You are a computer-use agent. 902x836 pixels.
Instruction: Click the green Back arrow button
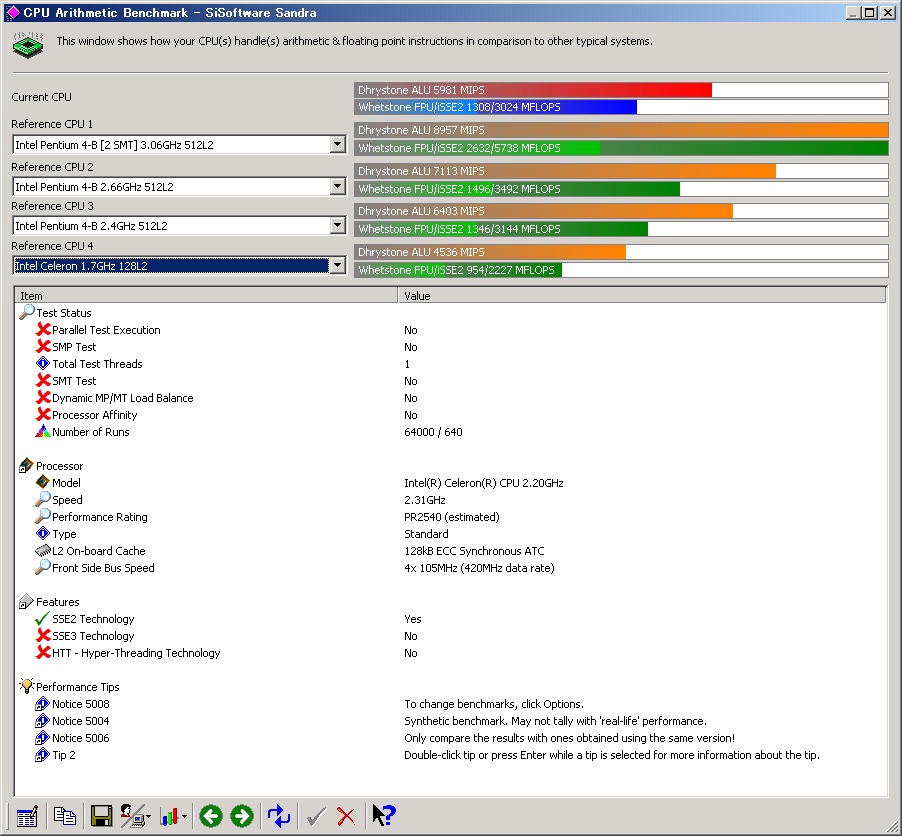click(211, 816)
